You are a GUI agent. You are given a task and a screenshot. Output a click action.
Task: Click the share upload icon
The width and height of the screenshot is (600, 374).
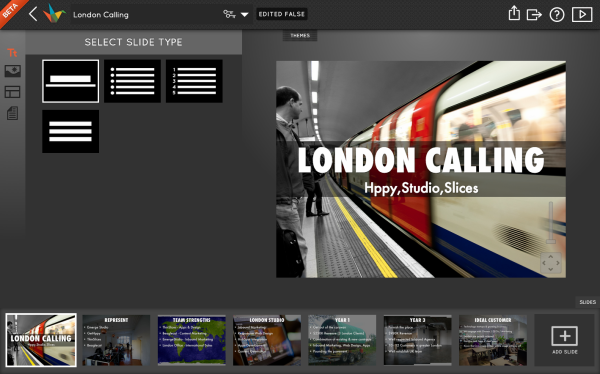(514, 14)
